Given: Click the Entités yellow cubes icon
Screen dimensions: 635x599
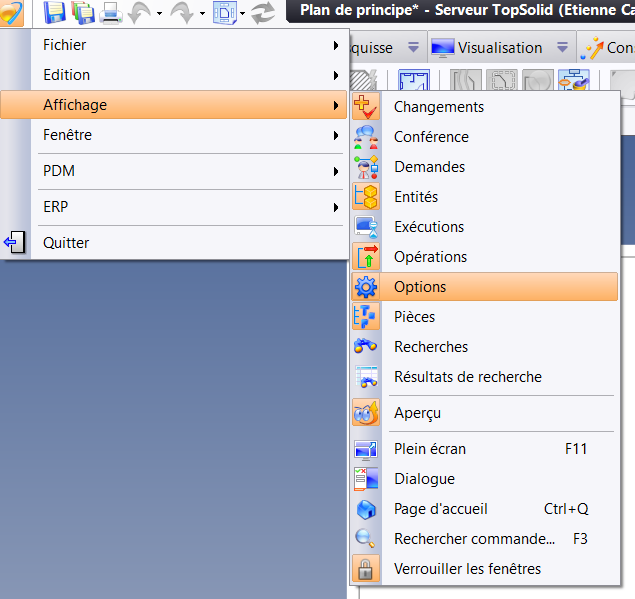Looking at the screenshot, I should 366,196.
